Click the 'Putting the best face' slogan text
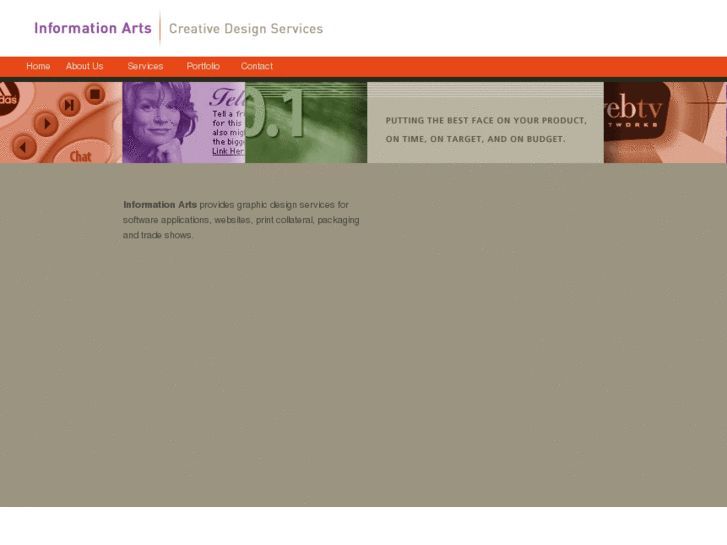Viewport: 727px width, 545px height. [486, 121]
